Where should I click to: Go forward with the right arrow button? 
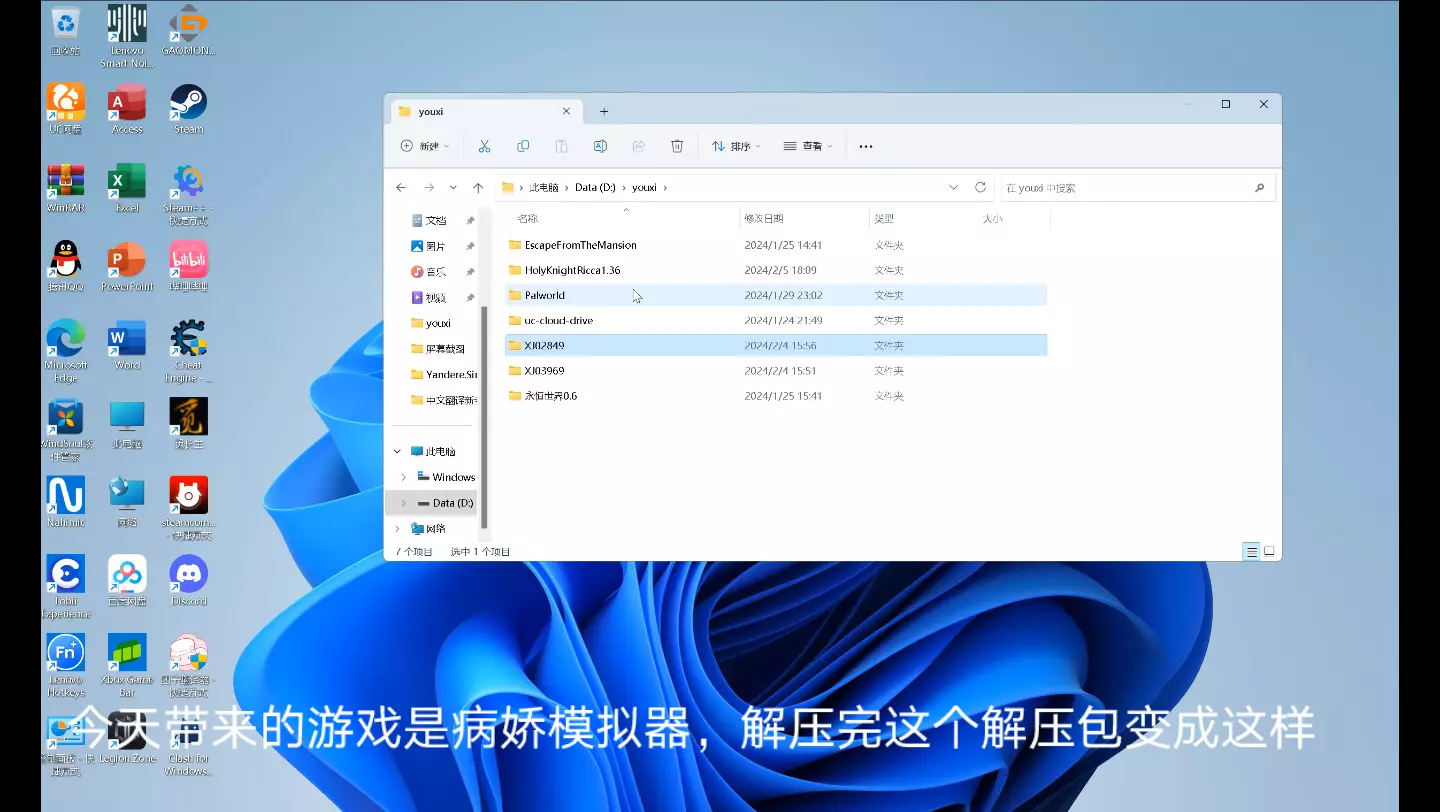click(x=429, y=187)
